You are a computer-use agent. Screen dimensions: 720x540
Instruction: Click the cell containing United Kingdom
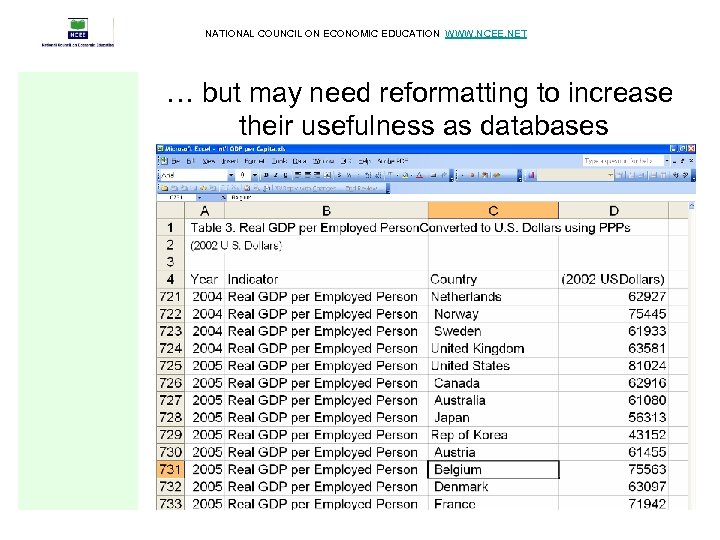[493, 349]
